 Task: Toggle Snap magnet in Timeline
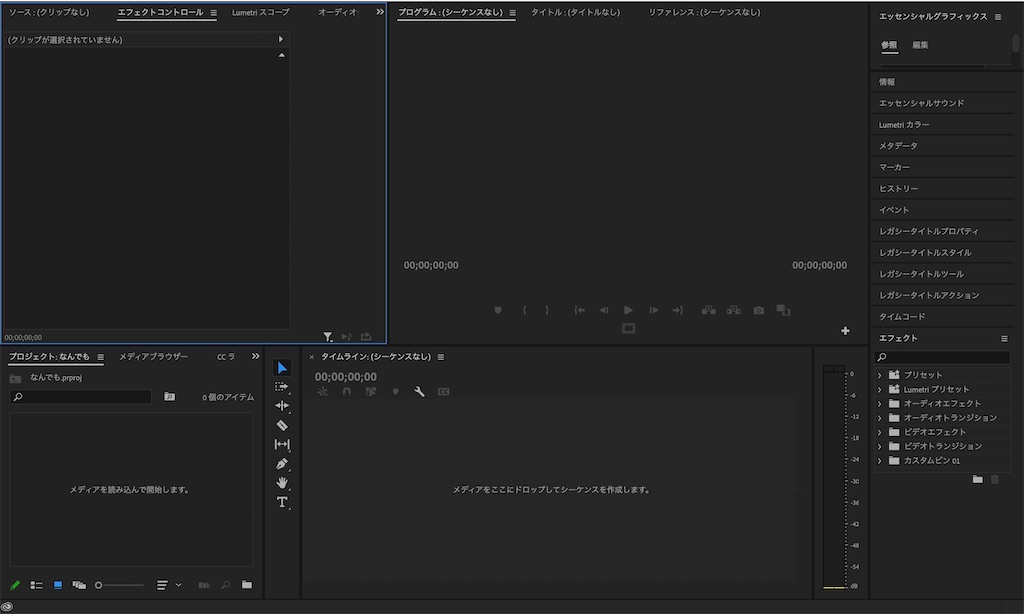347,392
